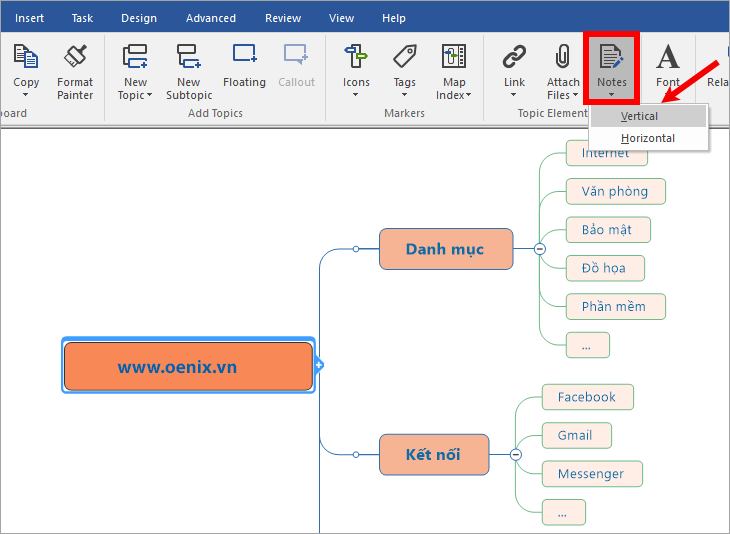The image size is (730, 534).
Task: Choose Horizontal from Notes menu
Action: point(648,138)
